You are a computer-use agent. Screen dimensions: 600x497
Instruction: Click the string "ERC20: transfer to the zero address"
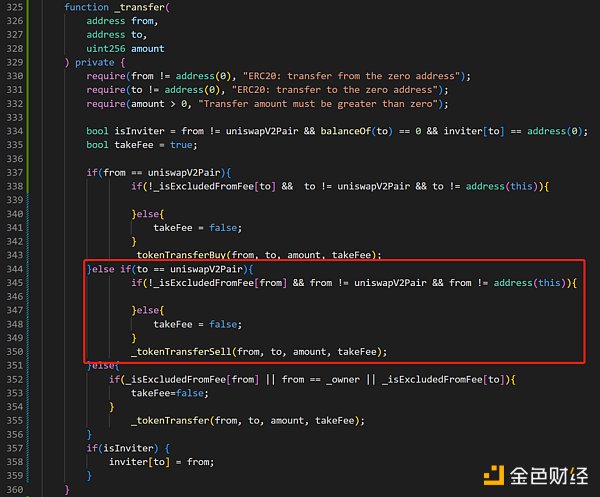point(335,90)
